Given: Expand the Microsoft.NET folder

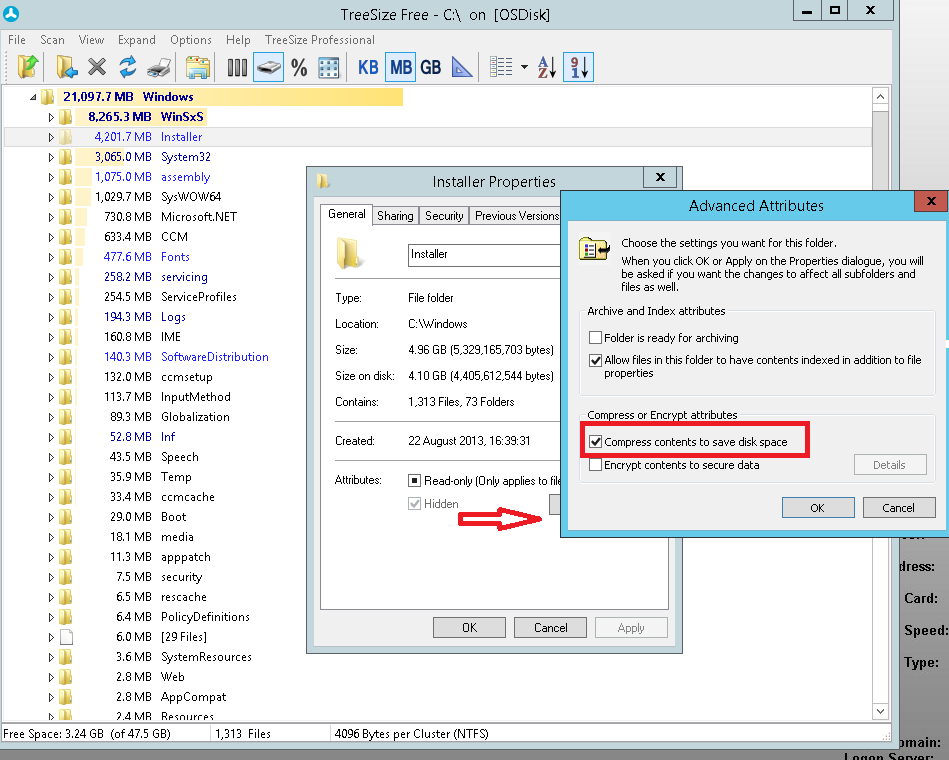Looking at the screenshot, I should coord(51,217).
